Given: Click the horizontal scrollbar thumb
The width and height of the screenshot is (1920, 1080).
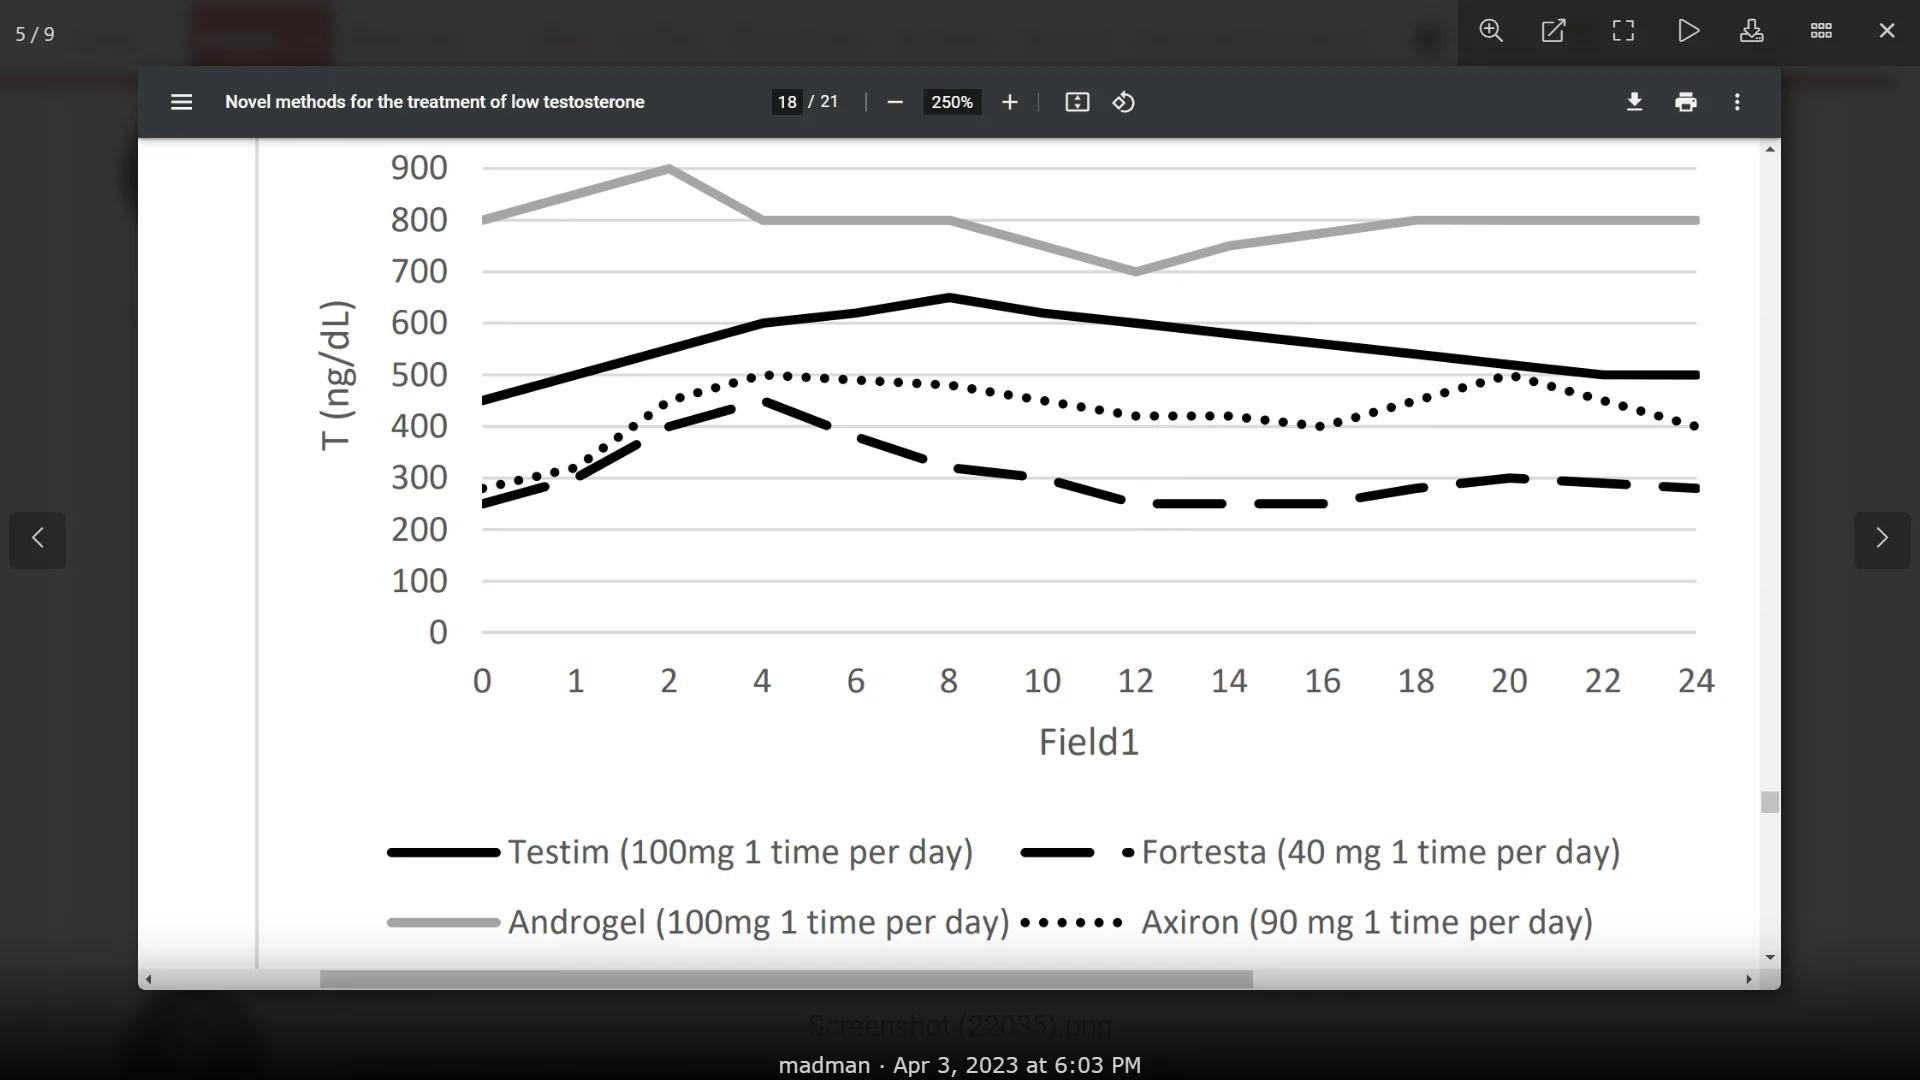Looking at the screenshot, I should [x=786, y=980].
